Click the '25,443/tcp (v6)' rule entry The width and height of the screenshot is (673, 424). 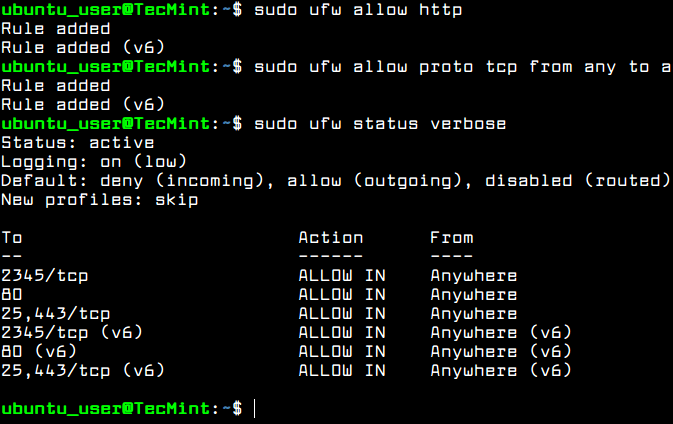(x=83, y=370)
